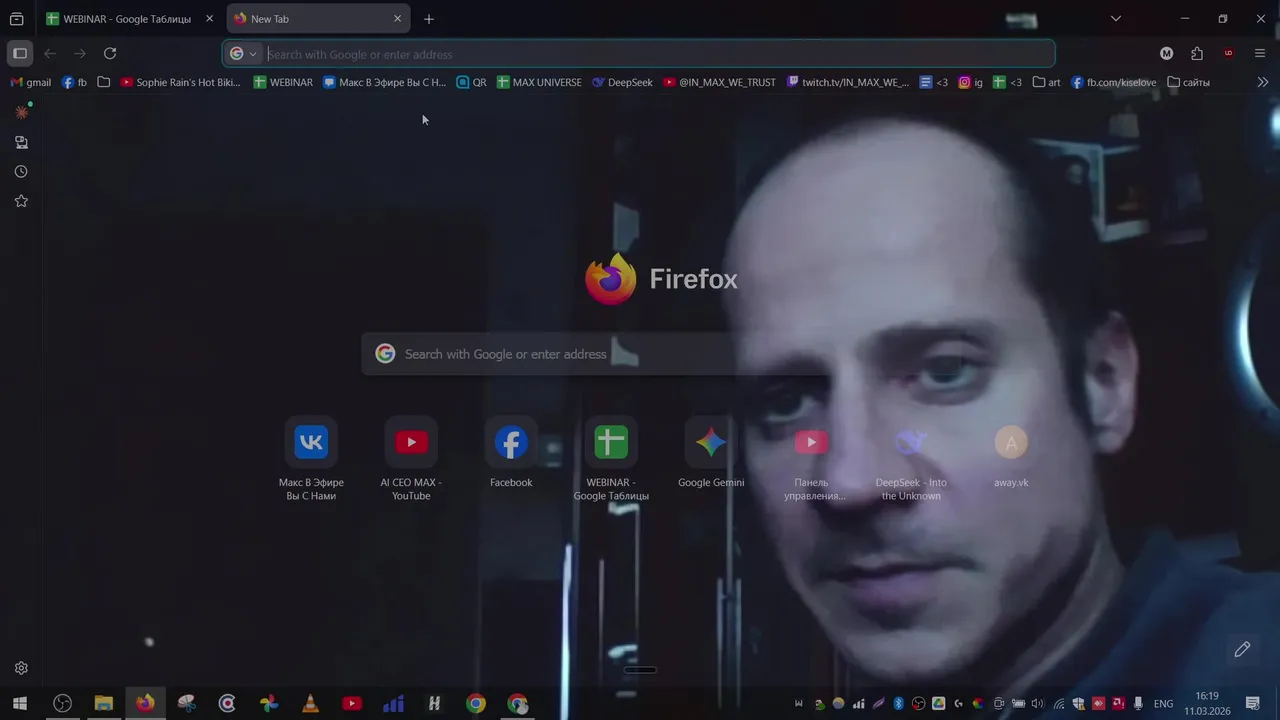Open the uBlock extension toolbar icon
The height and width of the screenshot is (720, 1280).
[1228, 54]
